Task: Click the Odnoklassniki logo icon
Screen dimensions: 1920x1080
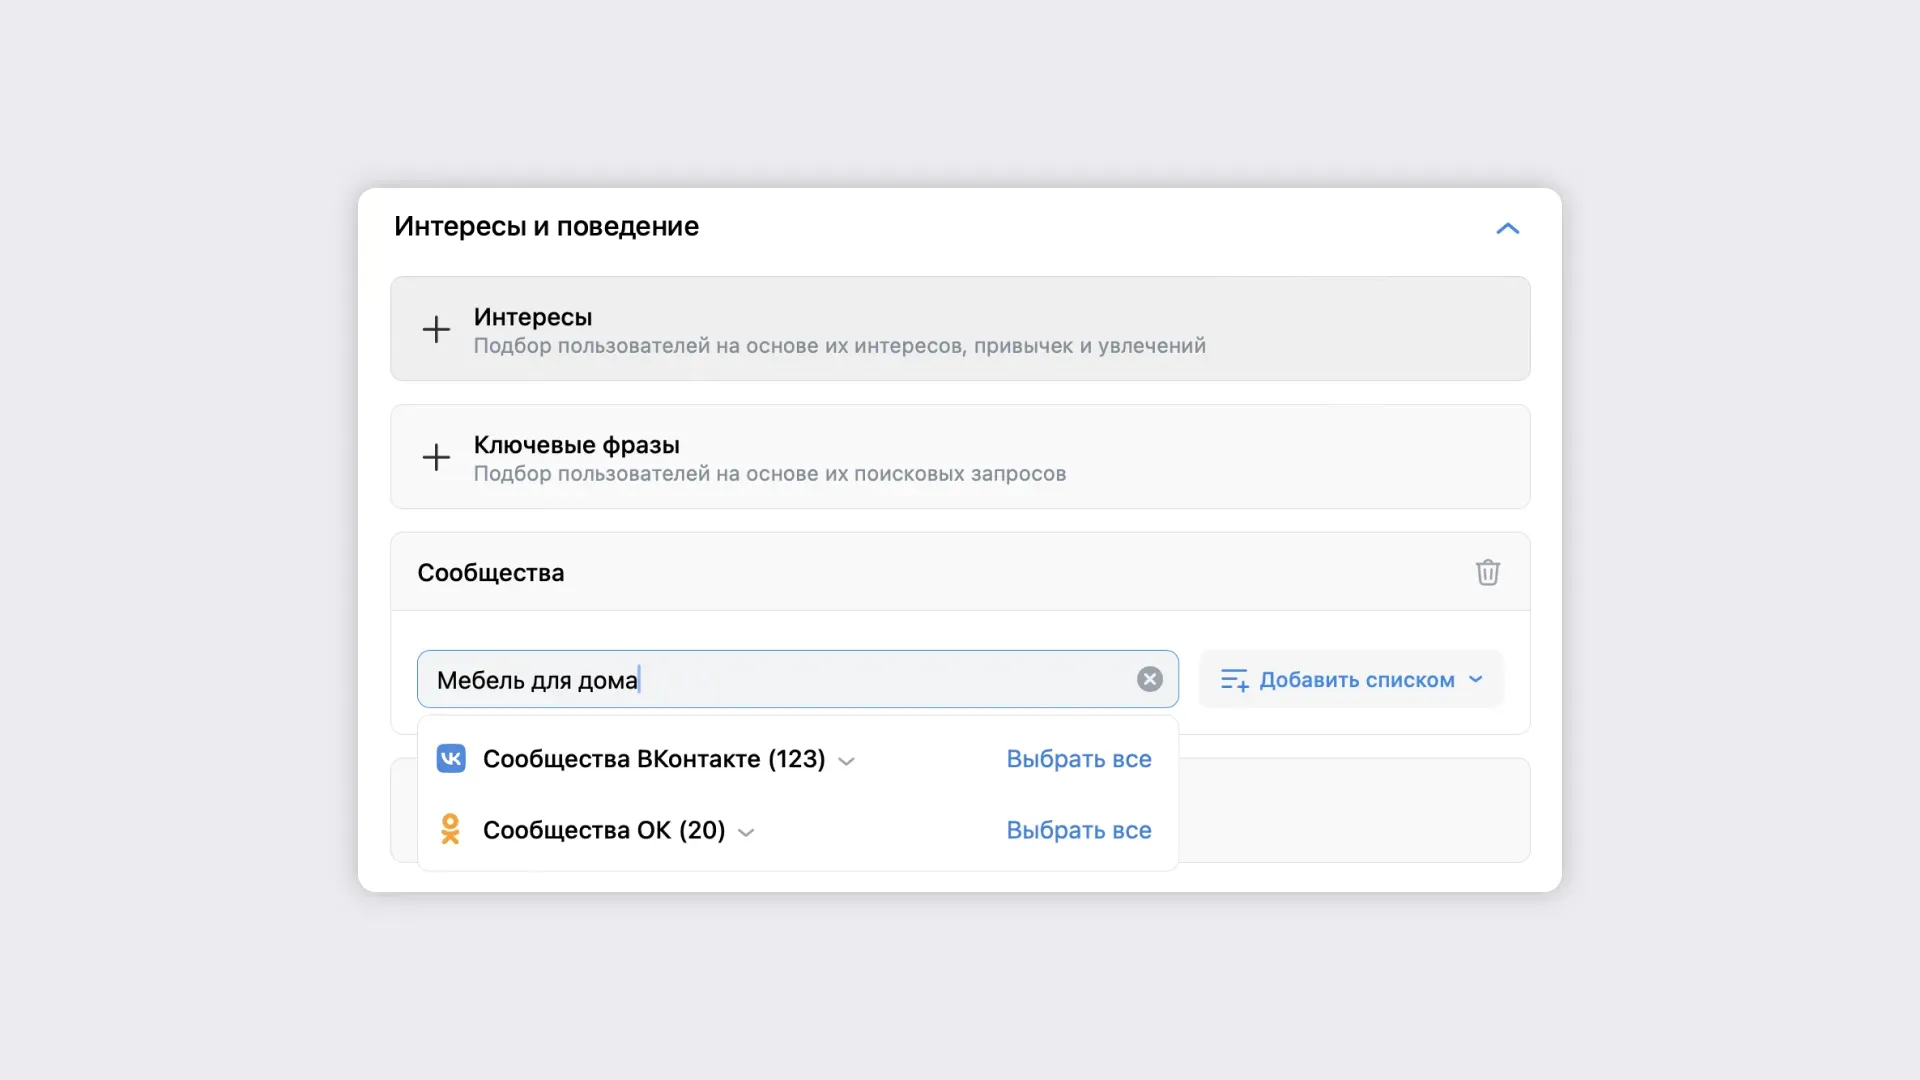Action: tap(450, 829)
